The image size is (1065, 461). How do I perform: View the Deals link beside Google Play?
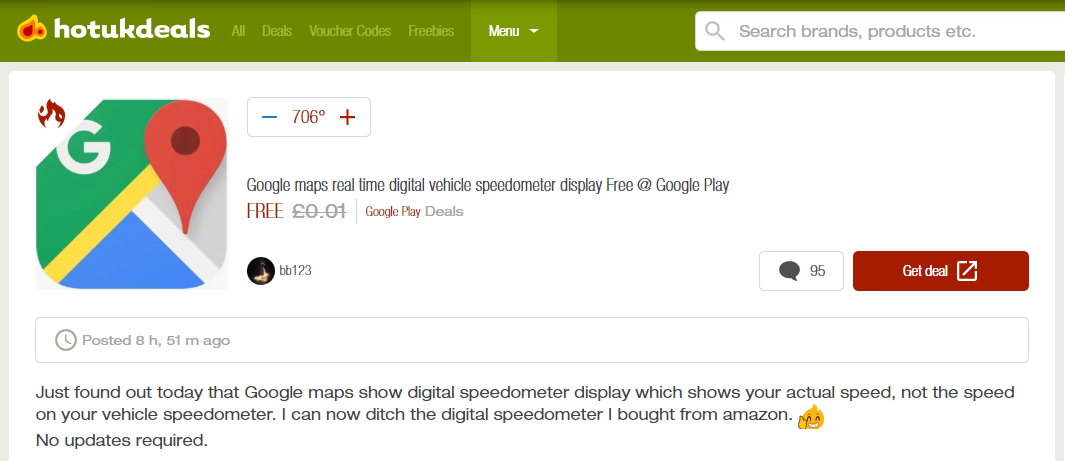click(x=444, y=212)
